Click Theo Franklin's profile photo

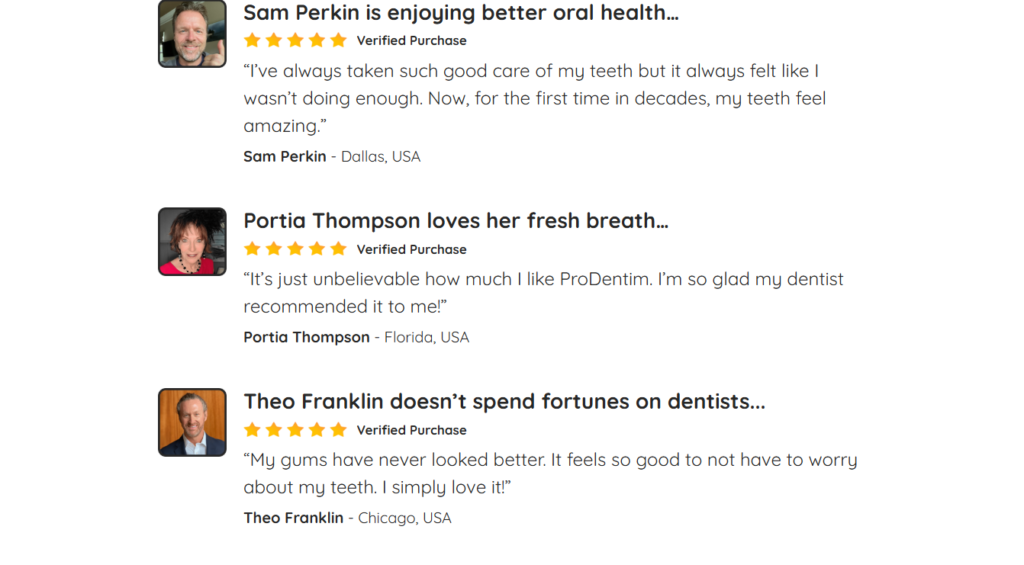pyautogui.click(x=192, y=422)
